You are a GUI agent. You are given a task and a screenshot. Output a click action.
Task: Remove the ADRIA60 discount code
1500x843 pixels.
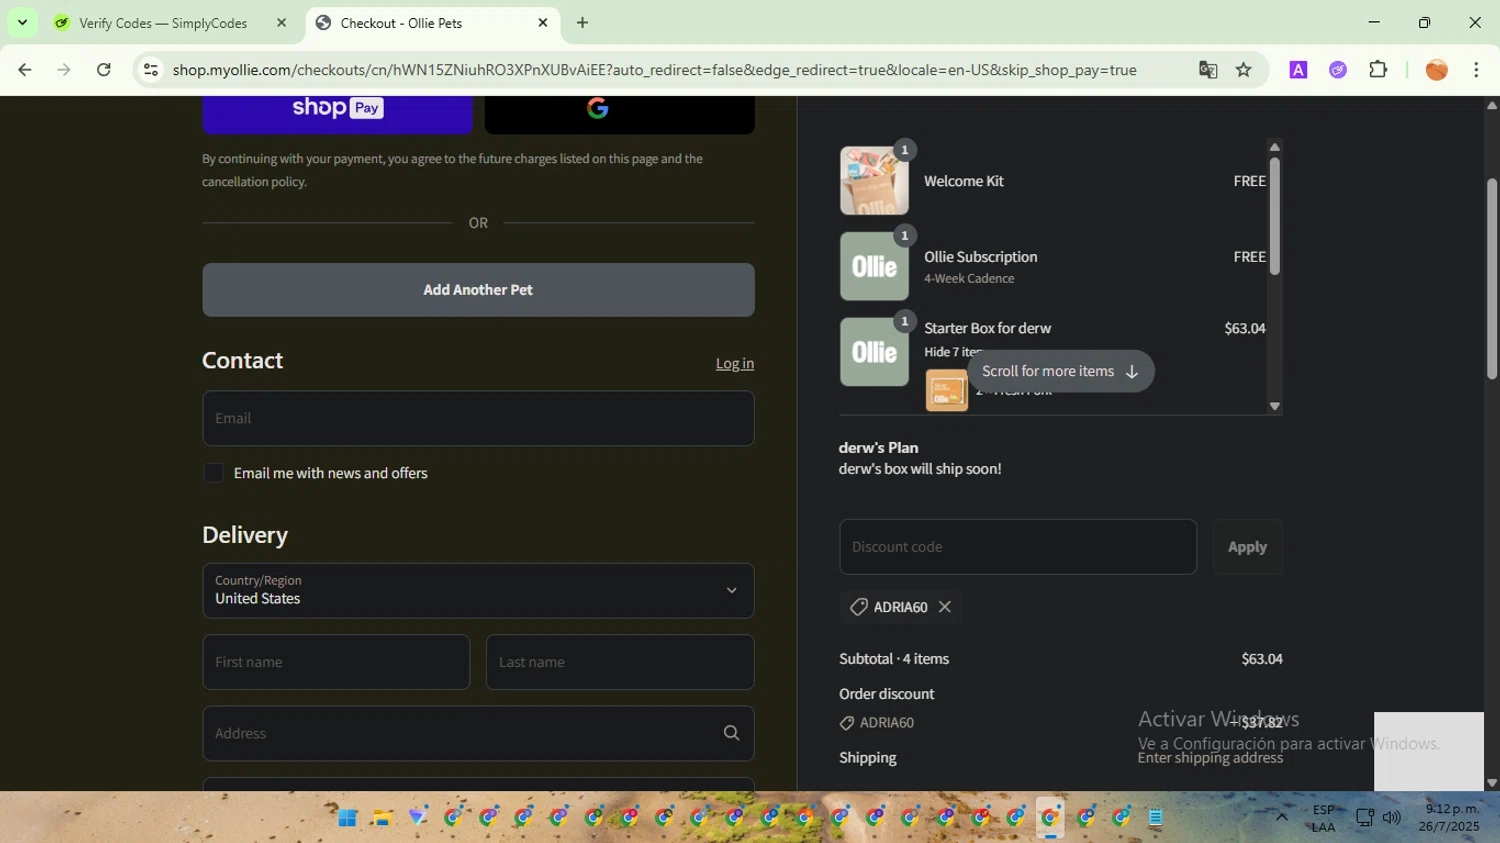(945, 607)
